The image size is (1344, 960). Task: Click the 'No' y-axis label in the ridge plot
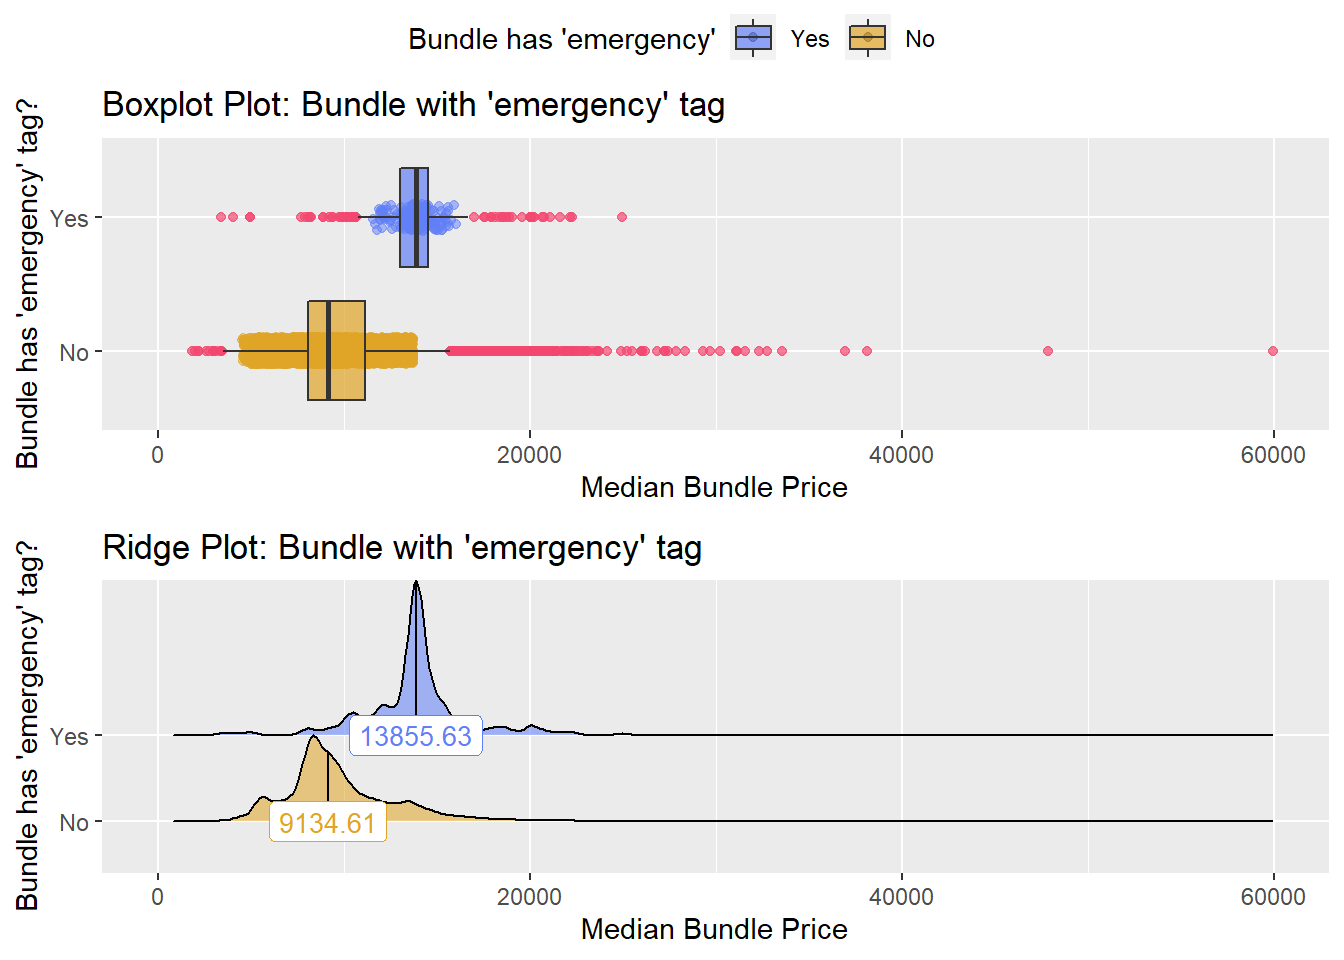coord(74,823)
